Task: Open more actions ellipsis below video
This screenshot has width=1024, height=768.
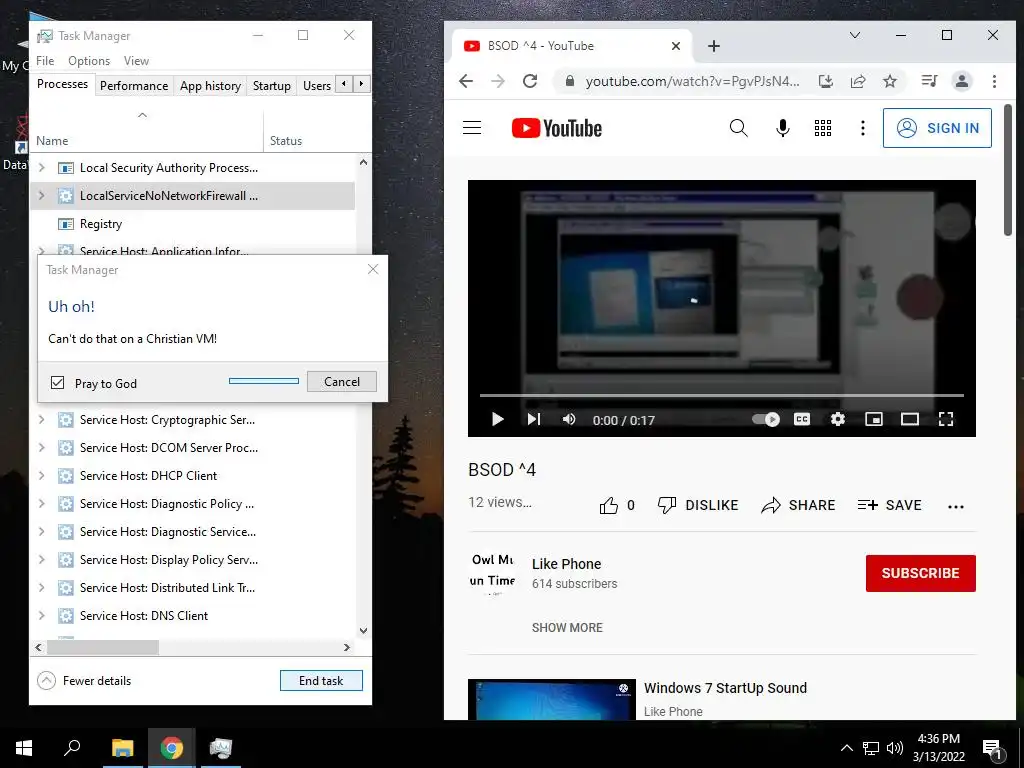Action: coord(955,506)
